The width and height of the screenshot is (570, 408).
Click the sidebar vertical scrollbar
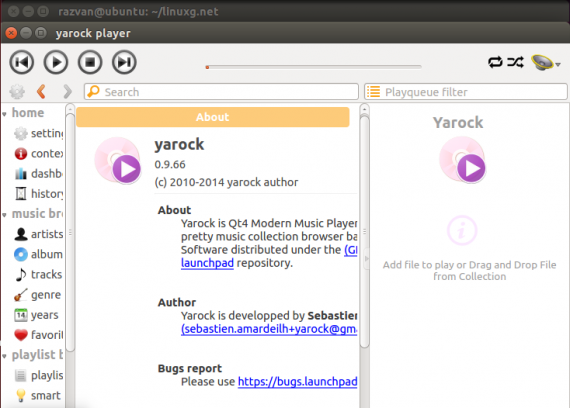(x=70, y=233)
